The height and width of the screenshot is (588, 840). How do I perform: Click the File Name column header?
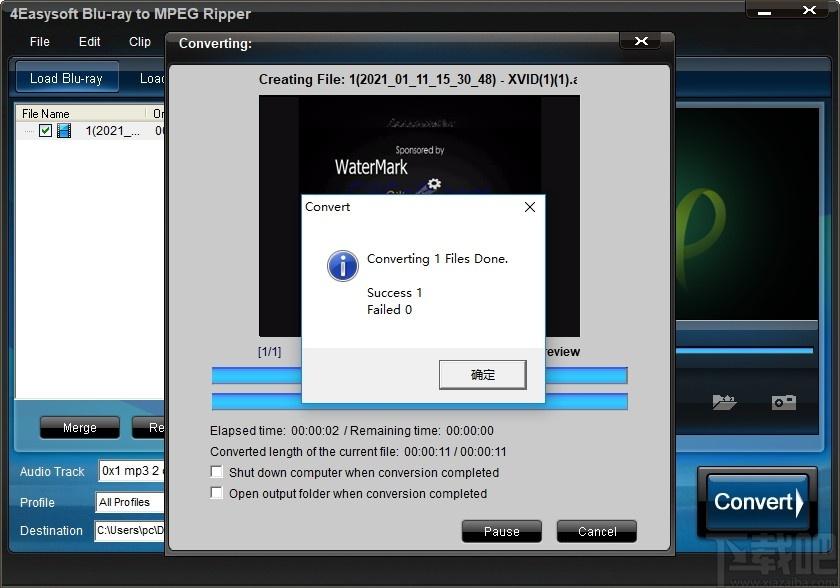point(80,114)
